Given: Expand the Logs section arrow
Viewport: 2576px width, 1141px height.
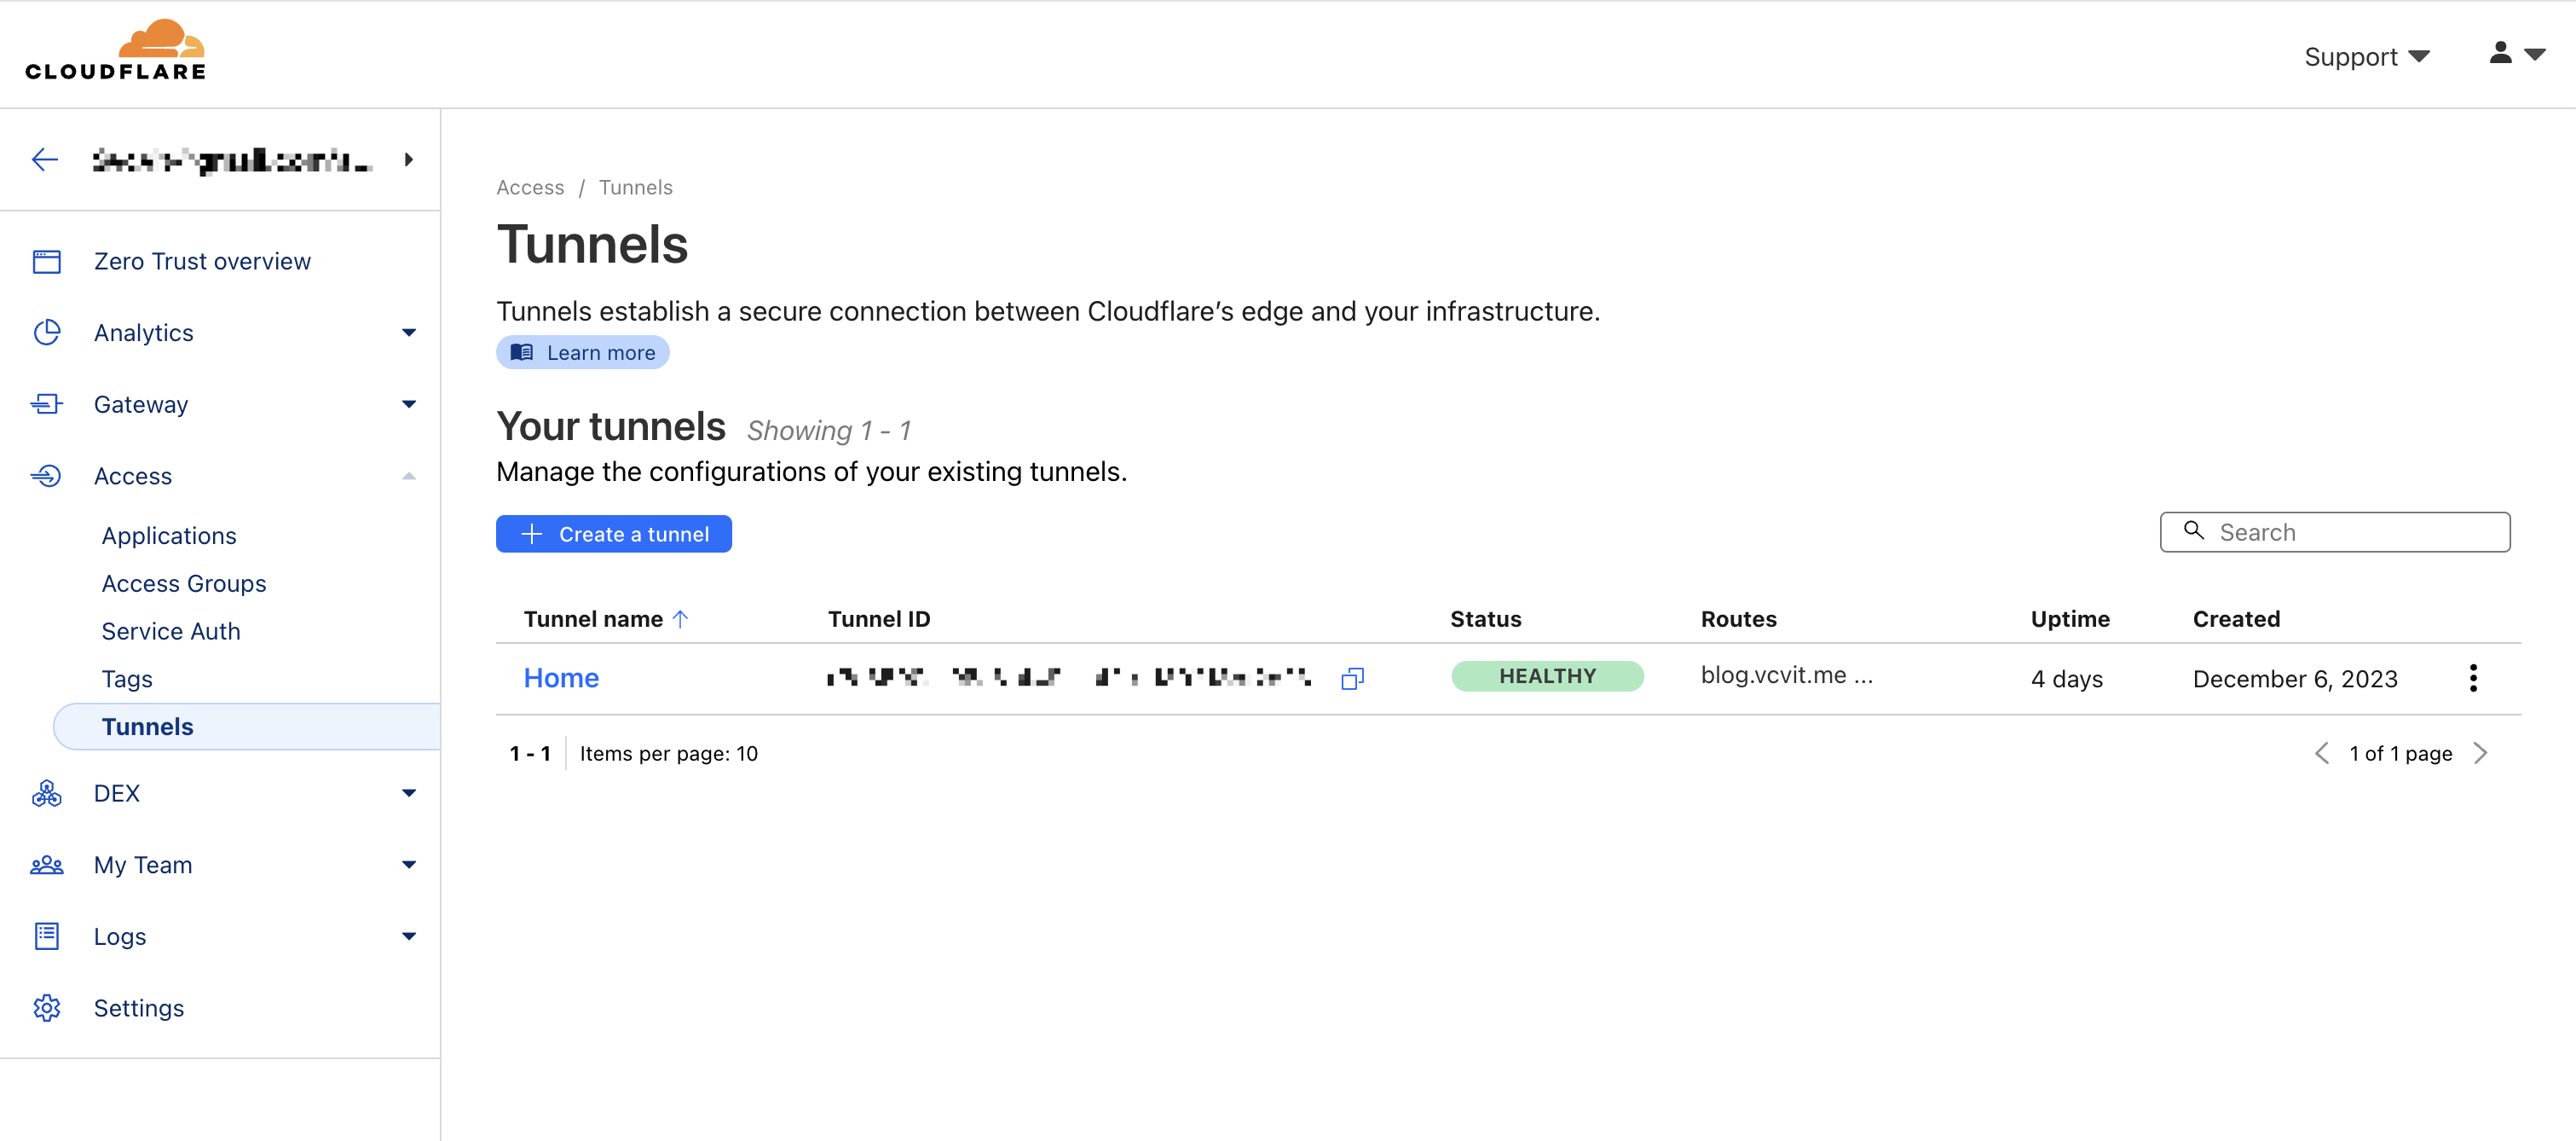Looking at the screenshot, I should (x=409, y=937).
